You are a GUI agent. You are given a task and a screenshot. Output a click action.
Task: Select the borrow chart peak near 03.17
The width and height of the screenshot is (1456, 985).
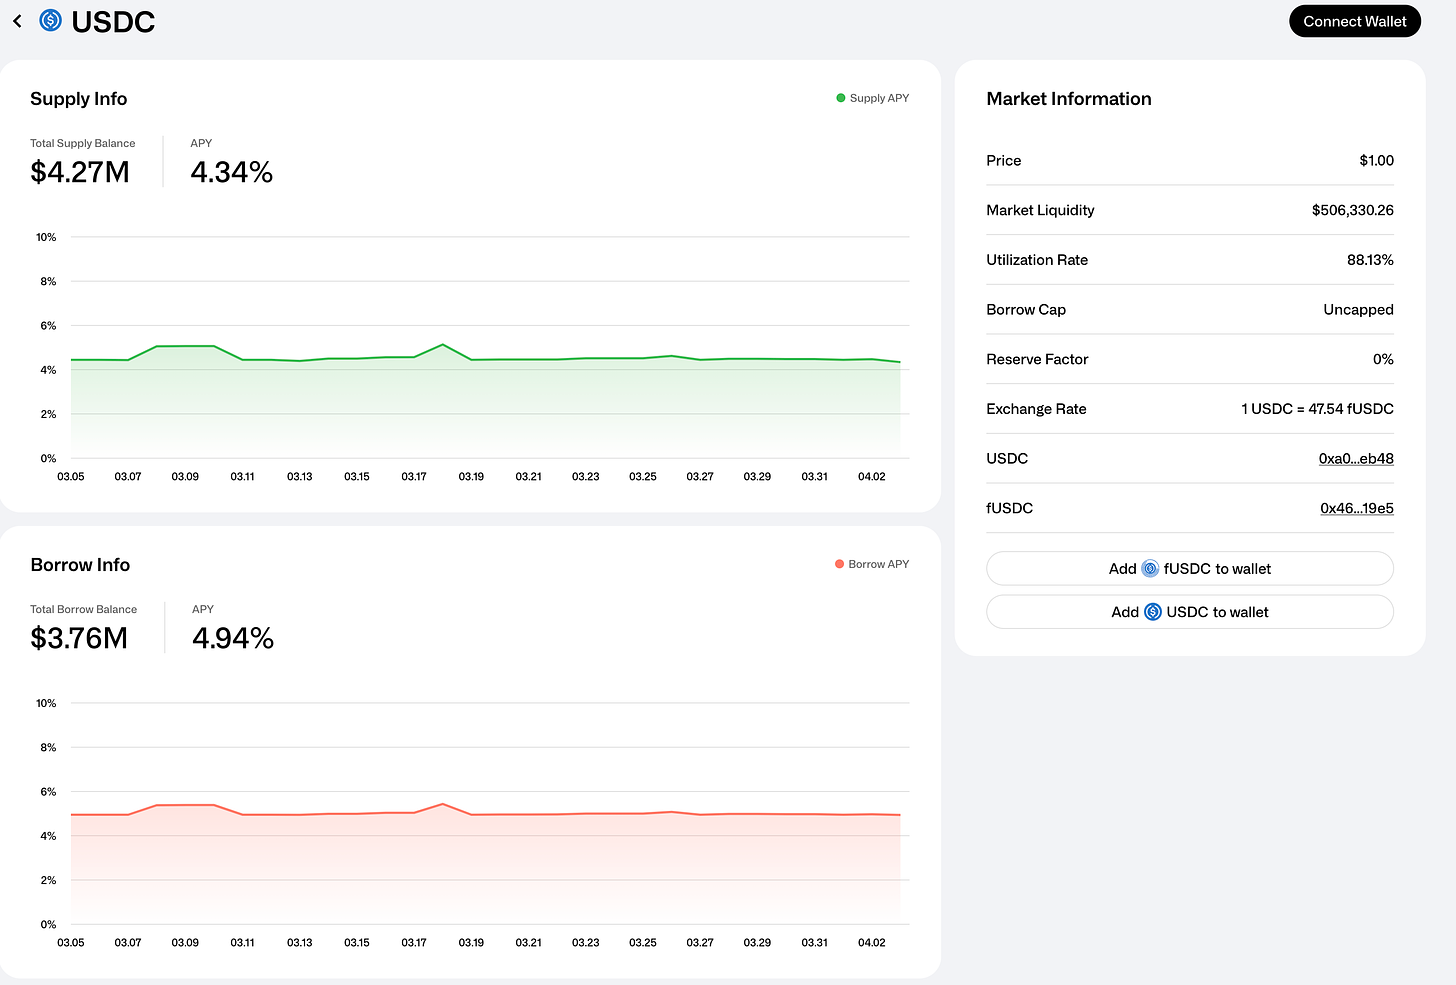coord(442,804)
